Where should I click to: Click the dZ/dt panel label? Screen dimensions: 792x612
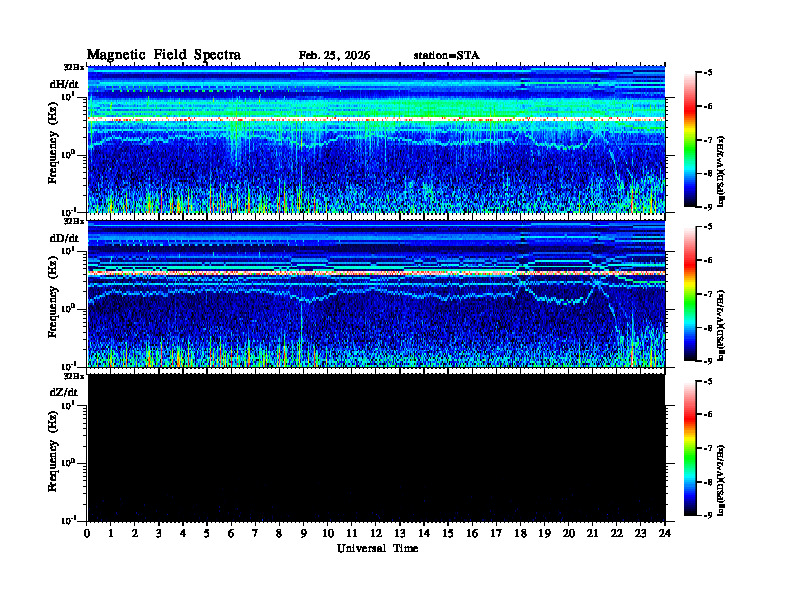(64, 392)
